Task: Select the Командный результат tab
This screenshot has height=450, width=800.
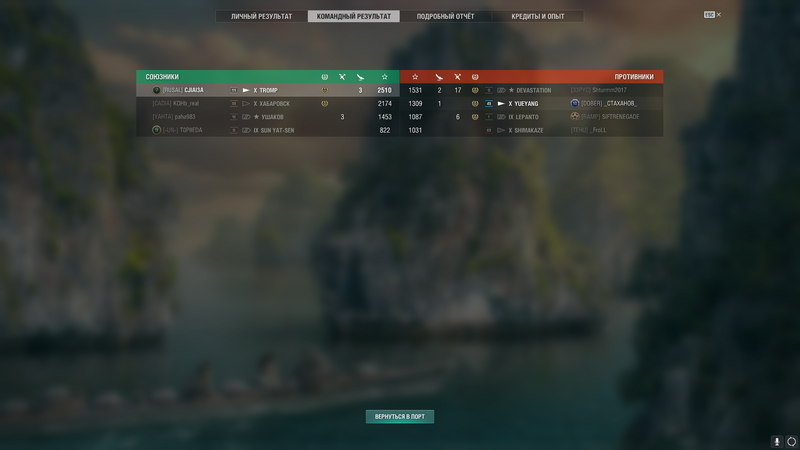Action: point(354,16)
